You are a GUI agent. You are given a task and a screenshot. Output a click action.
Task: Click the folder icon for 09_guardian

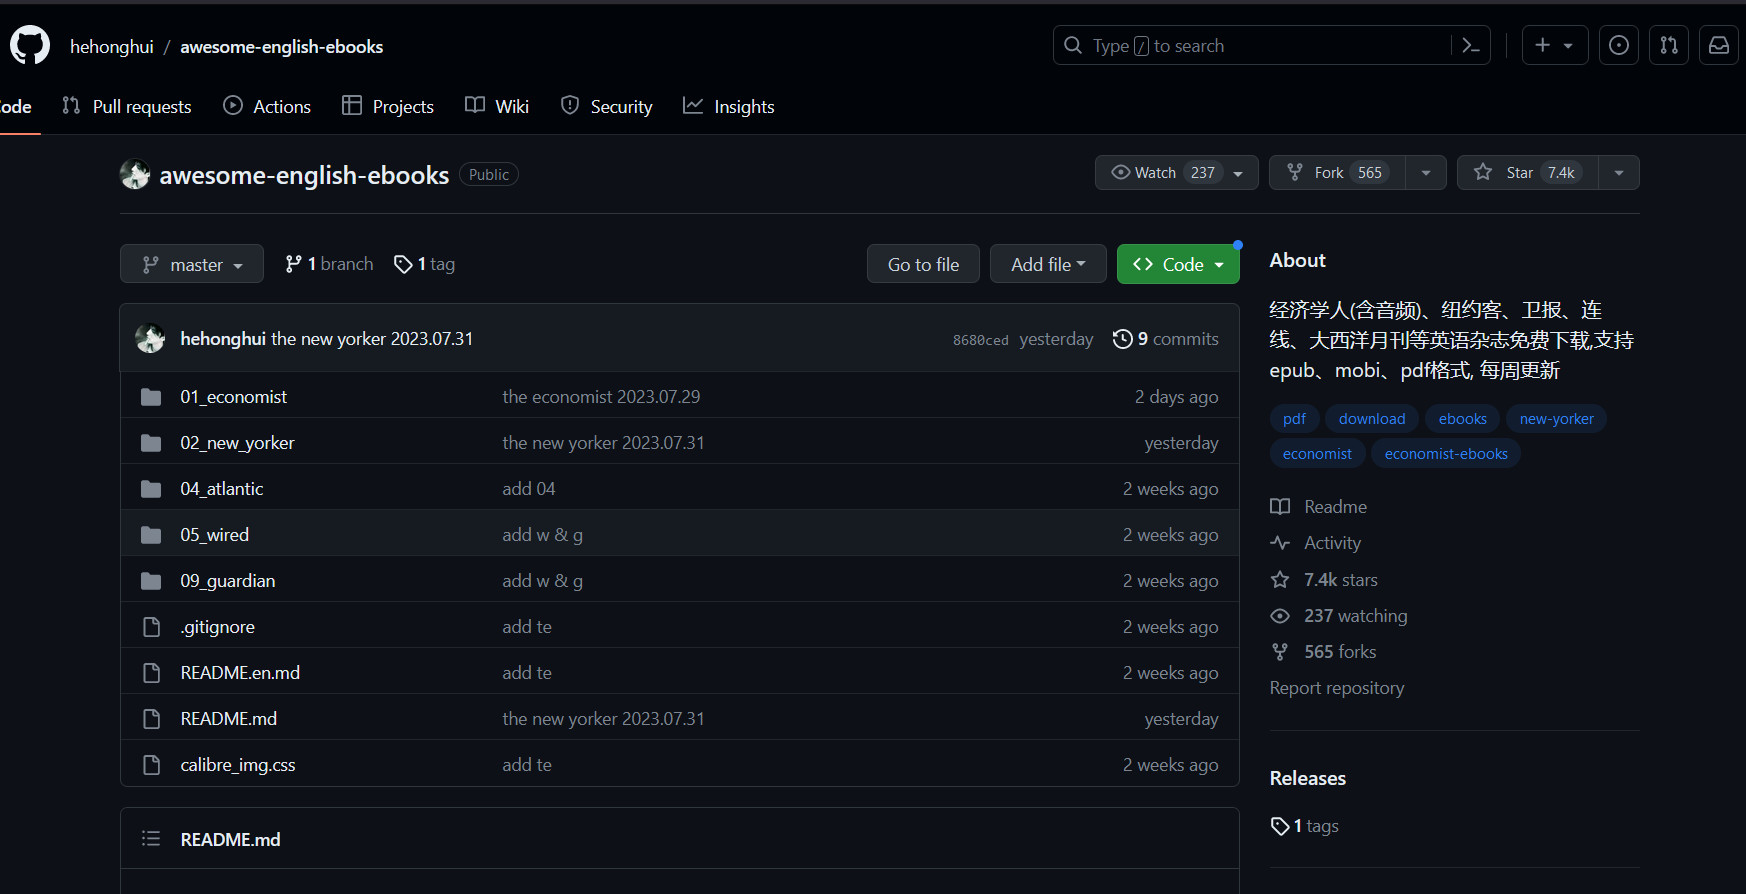pos(151,581)
